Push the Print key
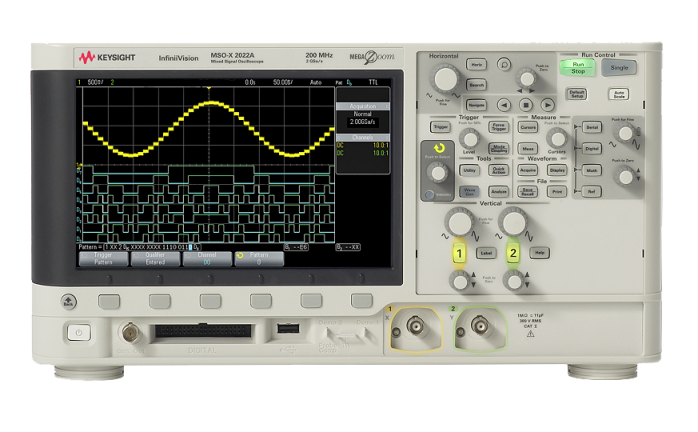The width and height of the screenshot is (698, 432). pyautogui.click(x=557, y=192)
